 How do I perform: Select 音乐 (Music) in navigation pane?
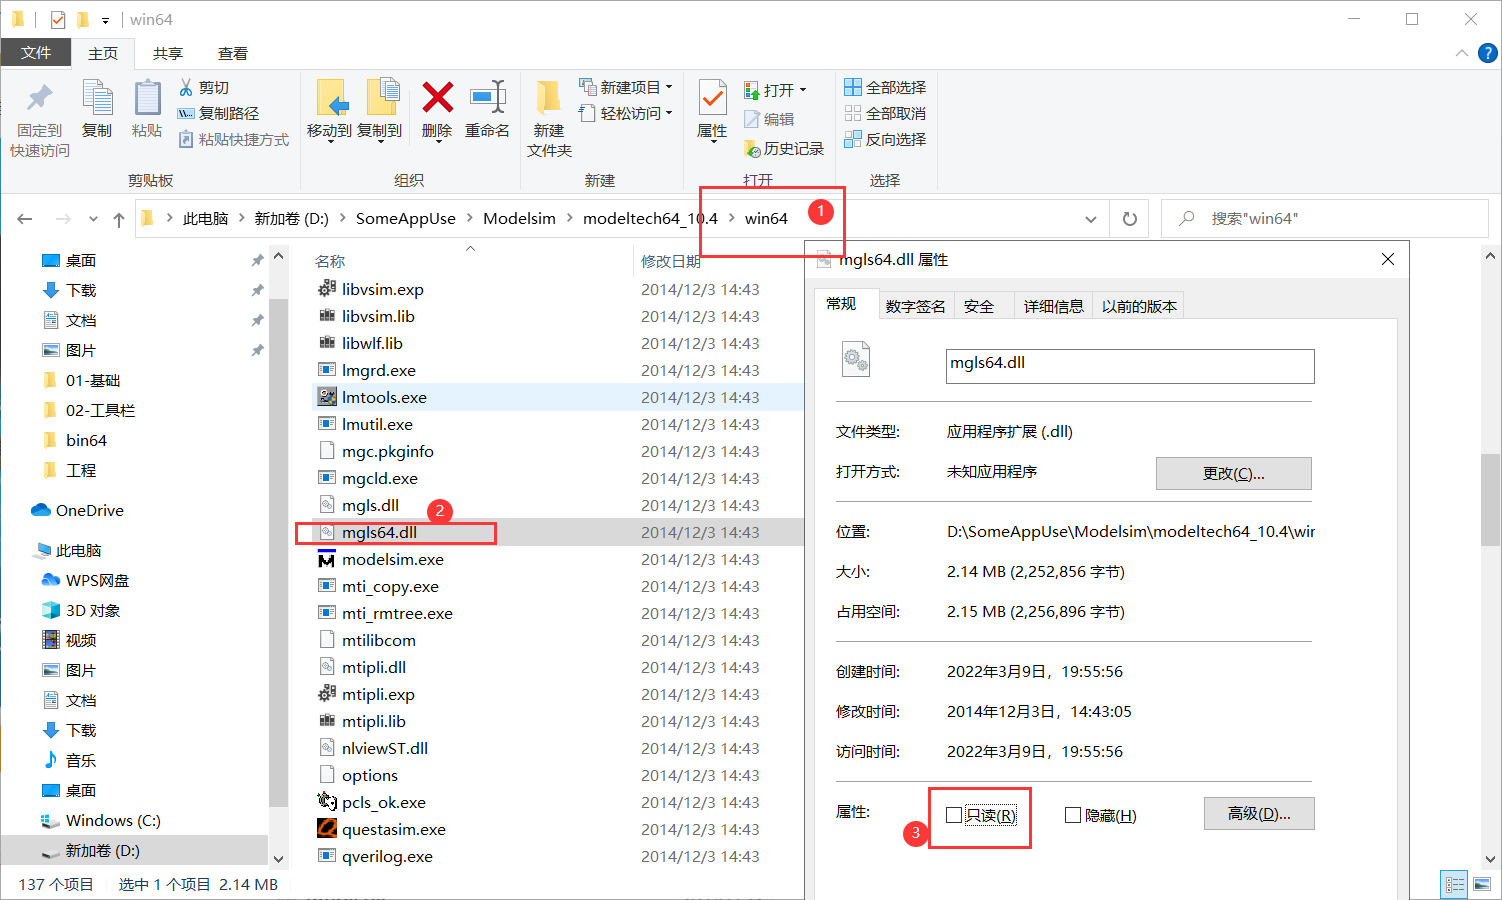pyautogui.click(x=69, y=760)
